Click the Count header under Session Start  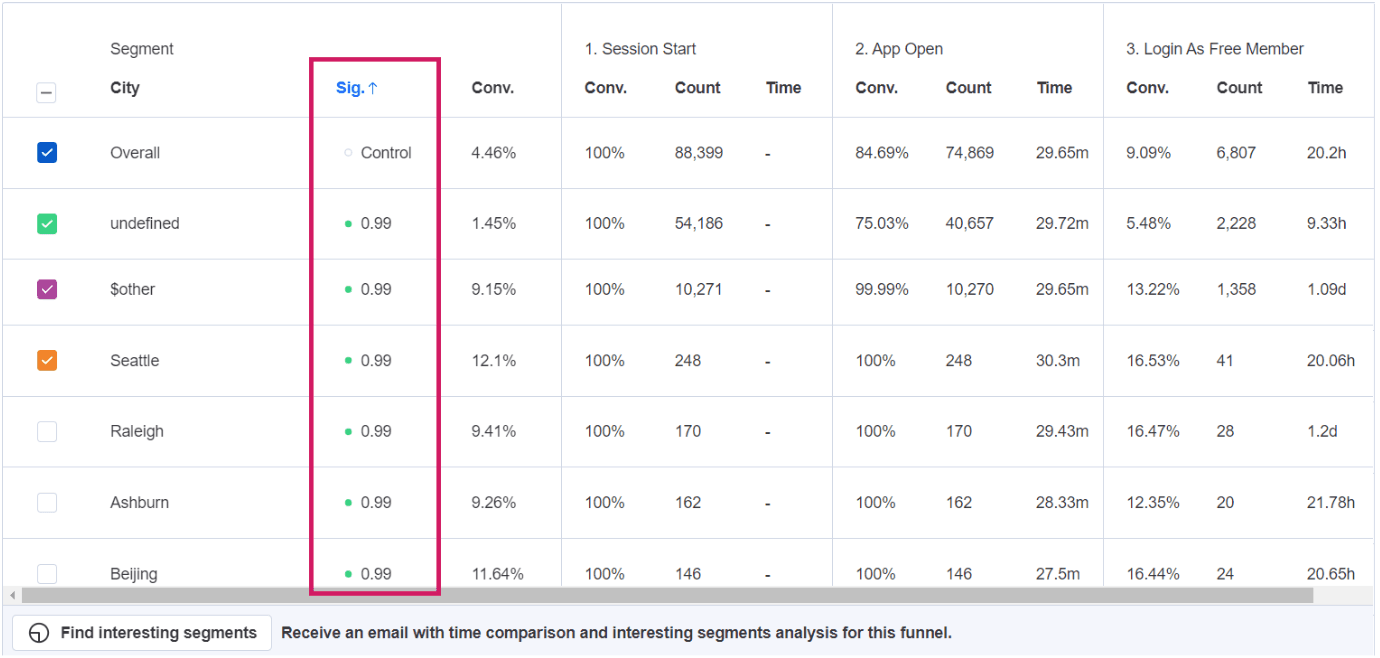(x=697, y=88)
